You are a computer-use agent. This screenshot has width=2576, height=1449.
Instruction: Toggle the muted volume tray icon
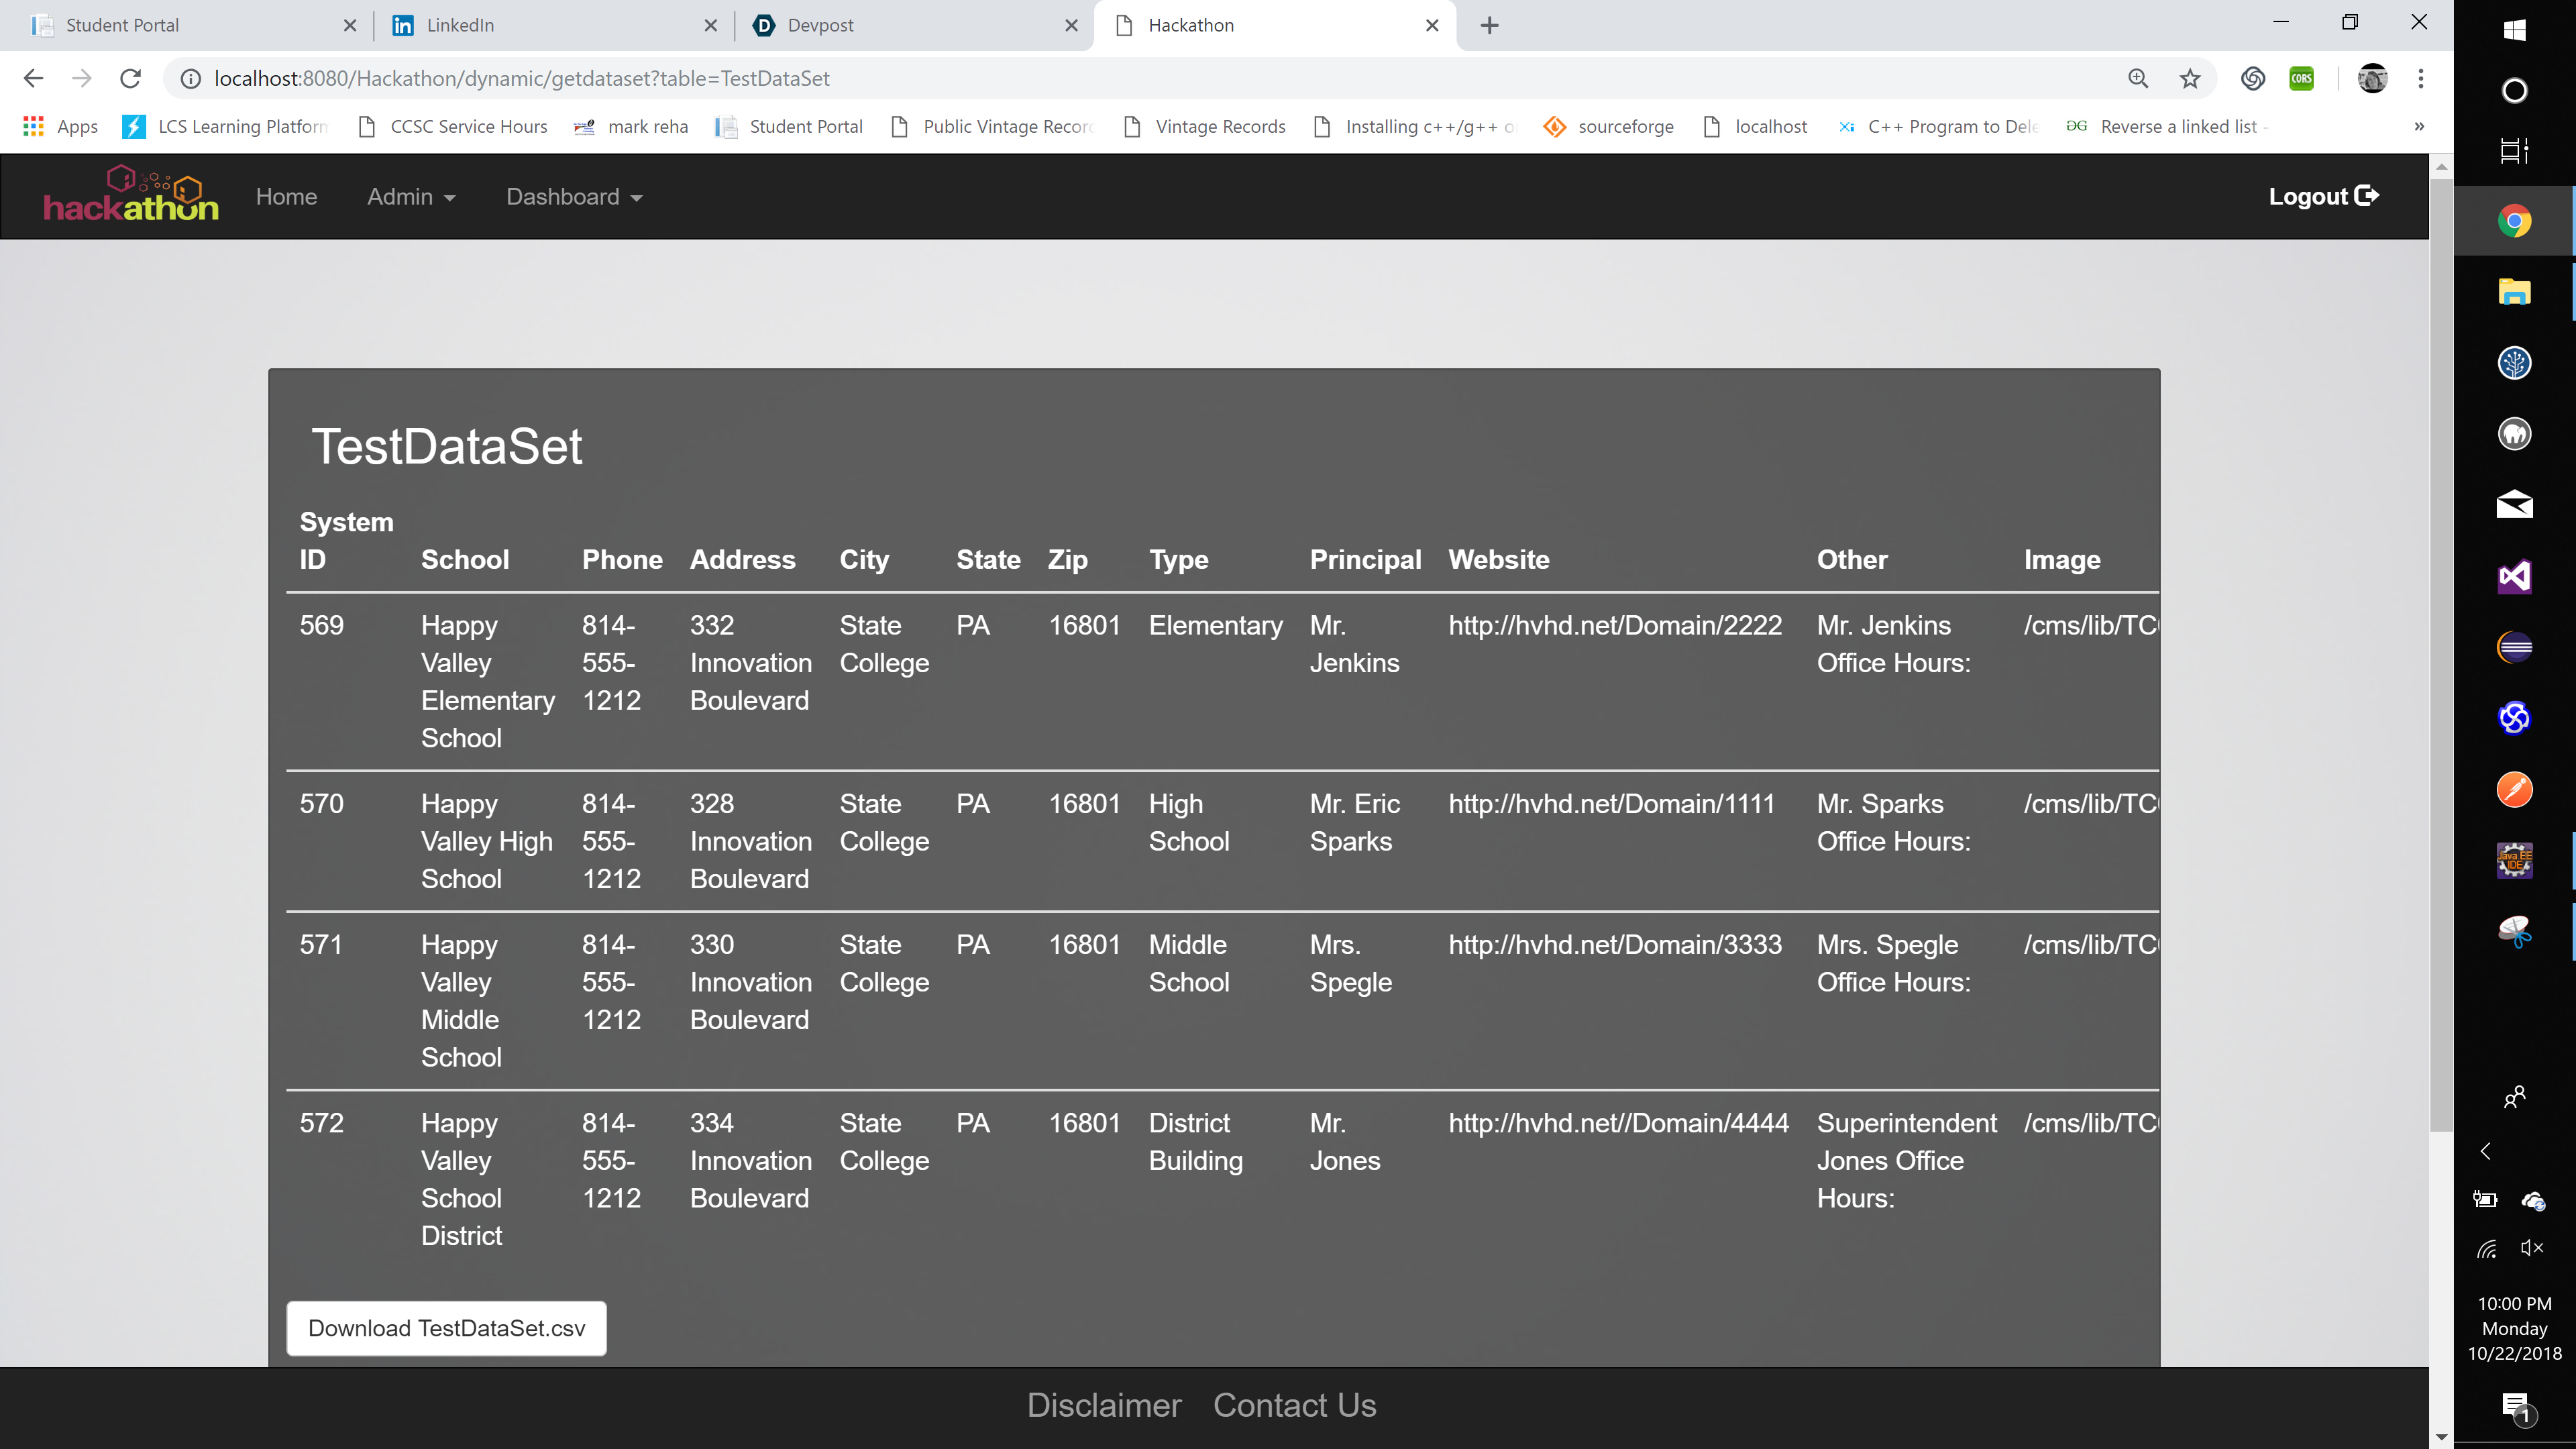[2532, 1248]
